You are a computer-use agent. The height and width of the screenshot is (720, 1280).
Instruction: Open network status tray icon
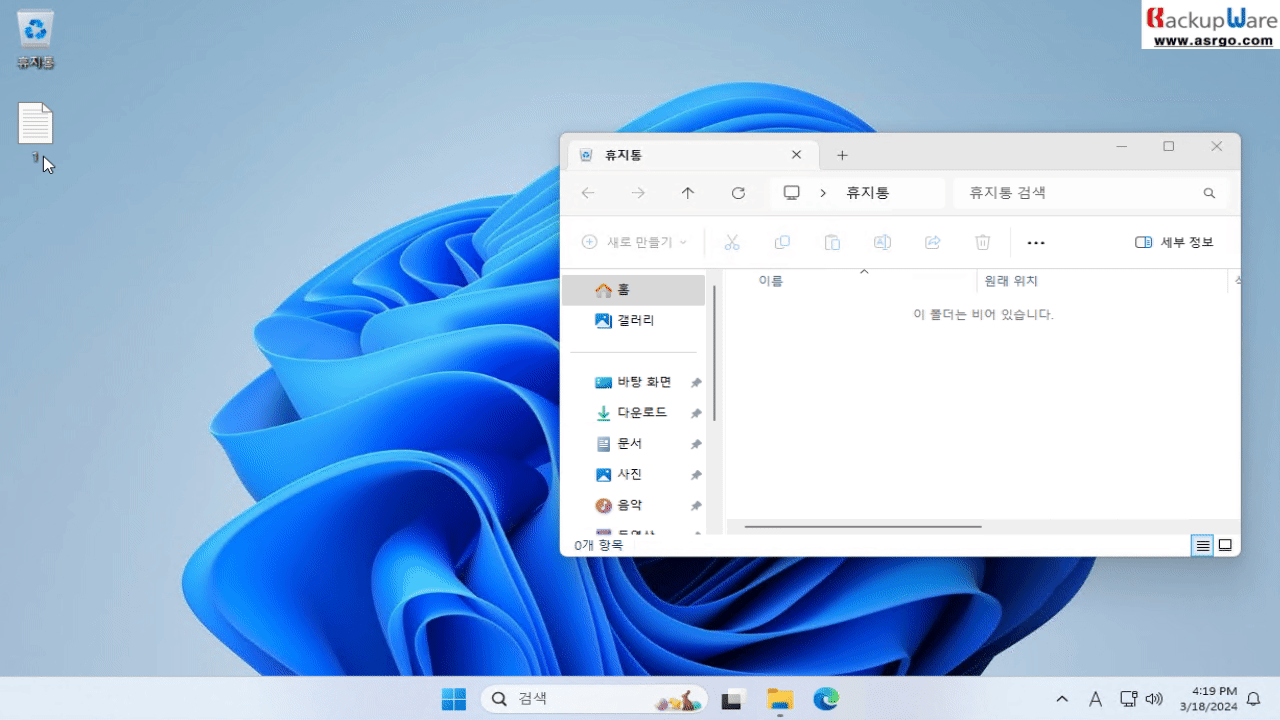(1128, 699)
